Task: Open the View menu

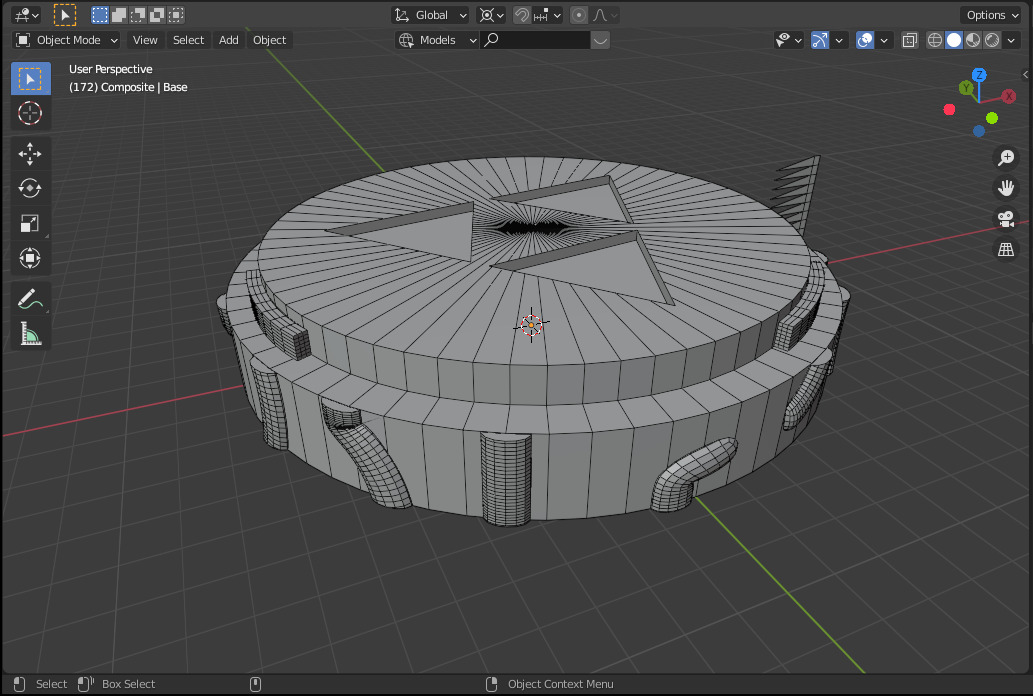Action: 145,40
